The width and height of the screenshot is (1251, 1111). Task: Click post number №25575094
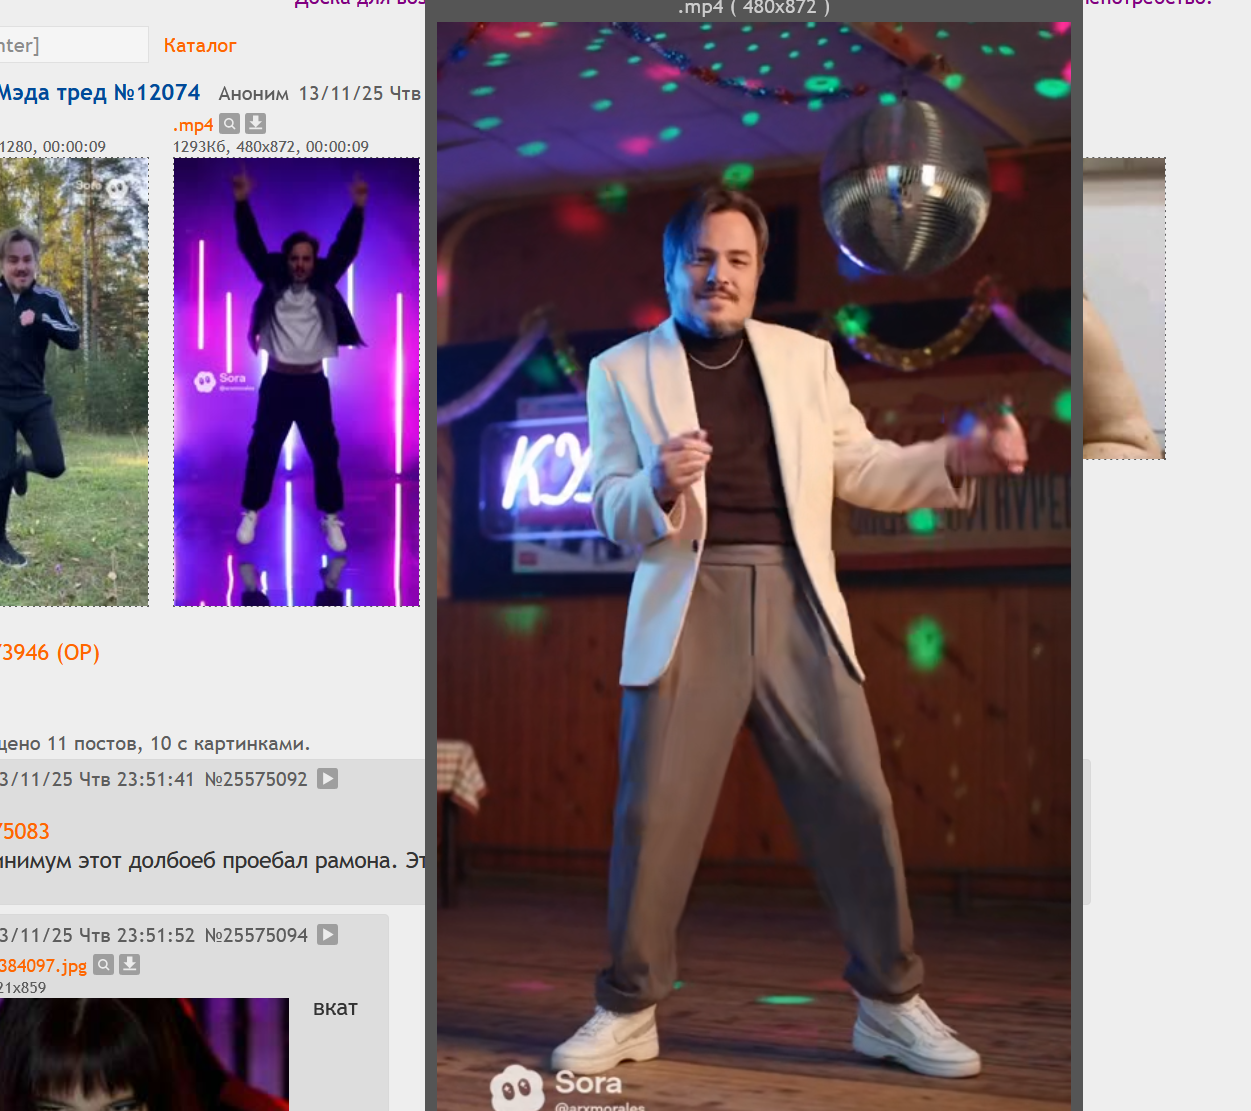pos(256,935)
